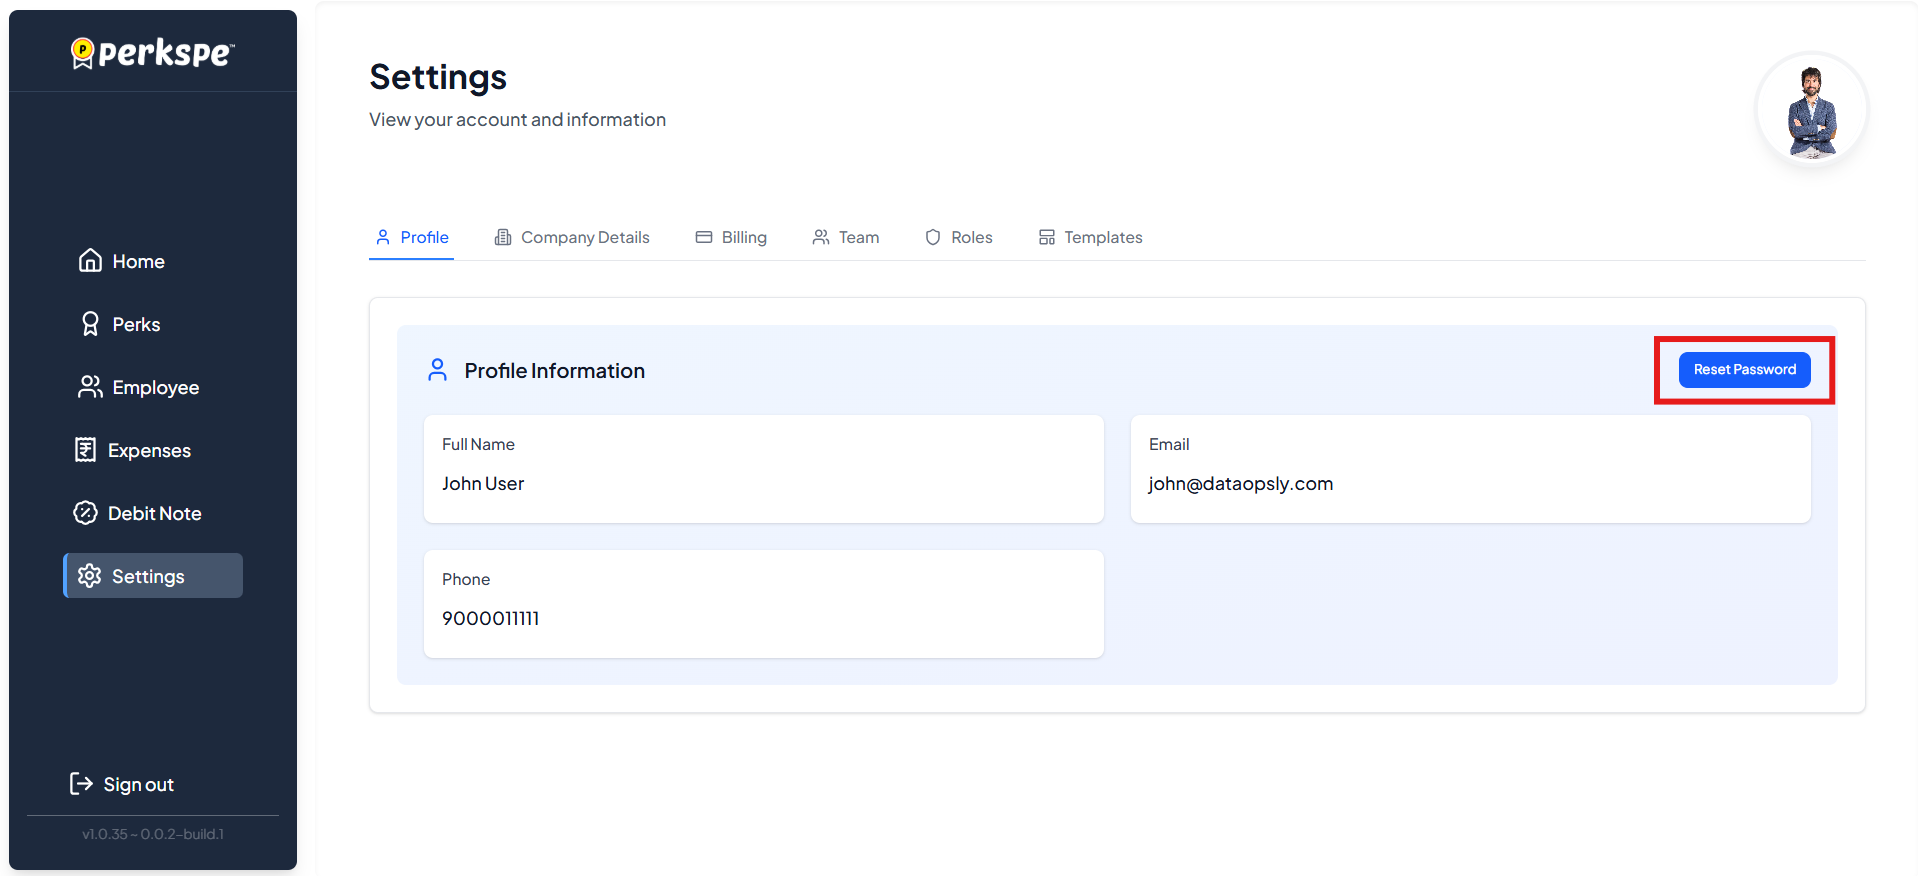Click the Home house icon
The width and height of the screenshot is (1918, 876).
(x=90, y=261)
